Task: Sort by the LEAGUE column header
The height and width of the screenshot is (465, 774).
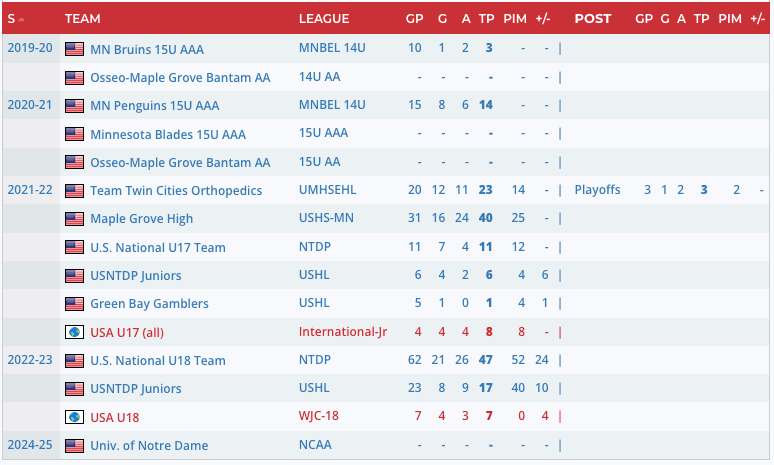Action: coord(324,19)
